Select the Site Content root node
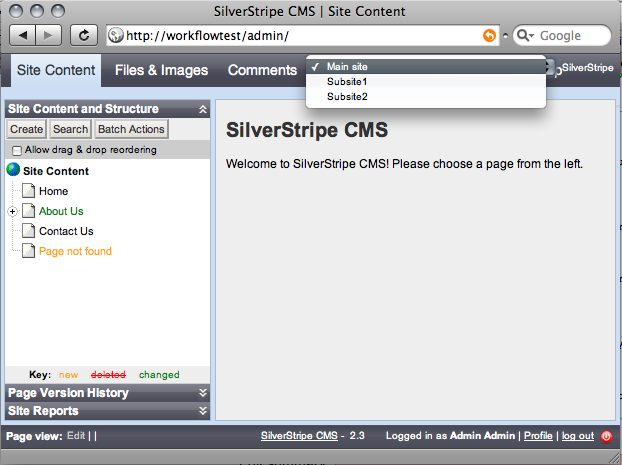The image size is (622, 465). click(56, 171)
